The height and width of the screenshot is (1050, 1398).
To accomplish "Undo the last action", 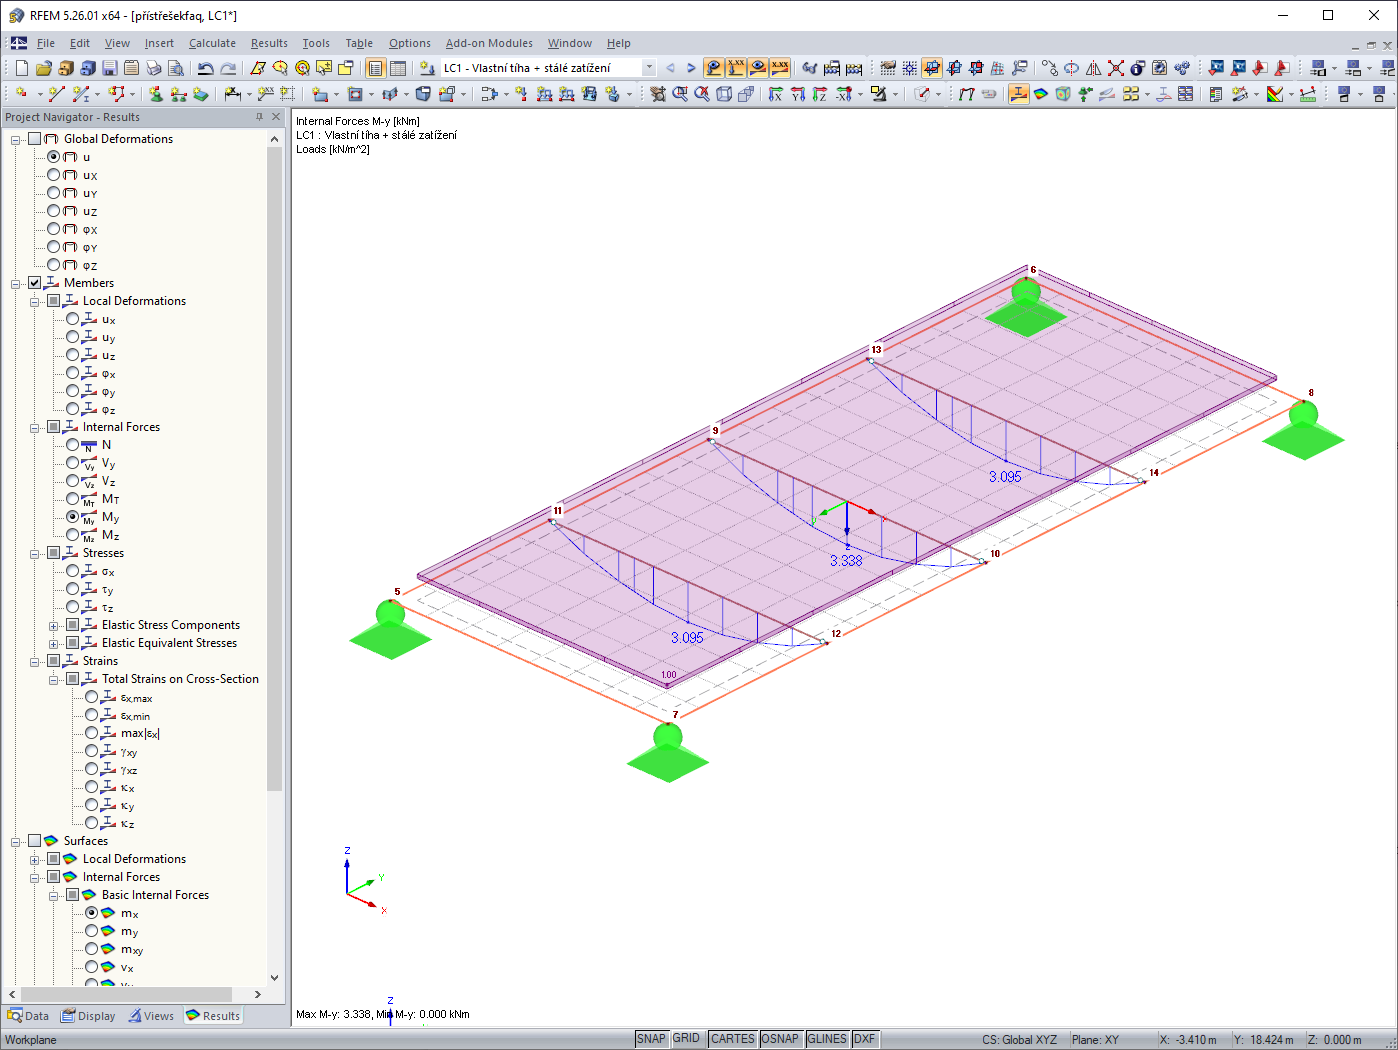I will pos(205,67).
